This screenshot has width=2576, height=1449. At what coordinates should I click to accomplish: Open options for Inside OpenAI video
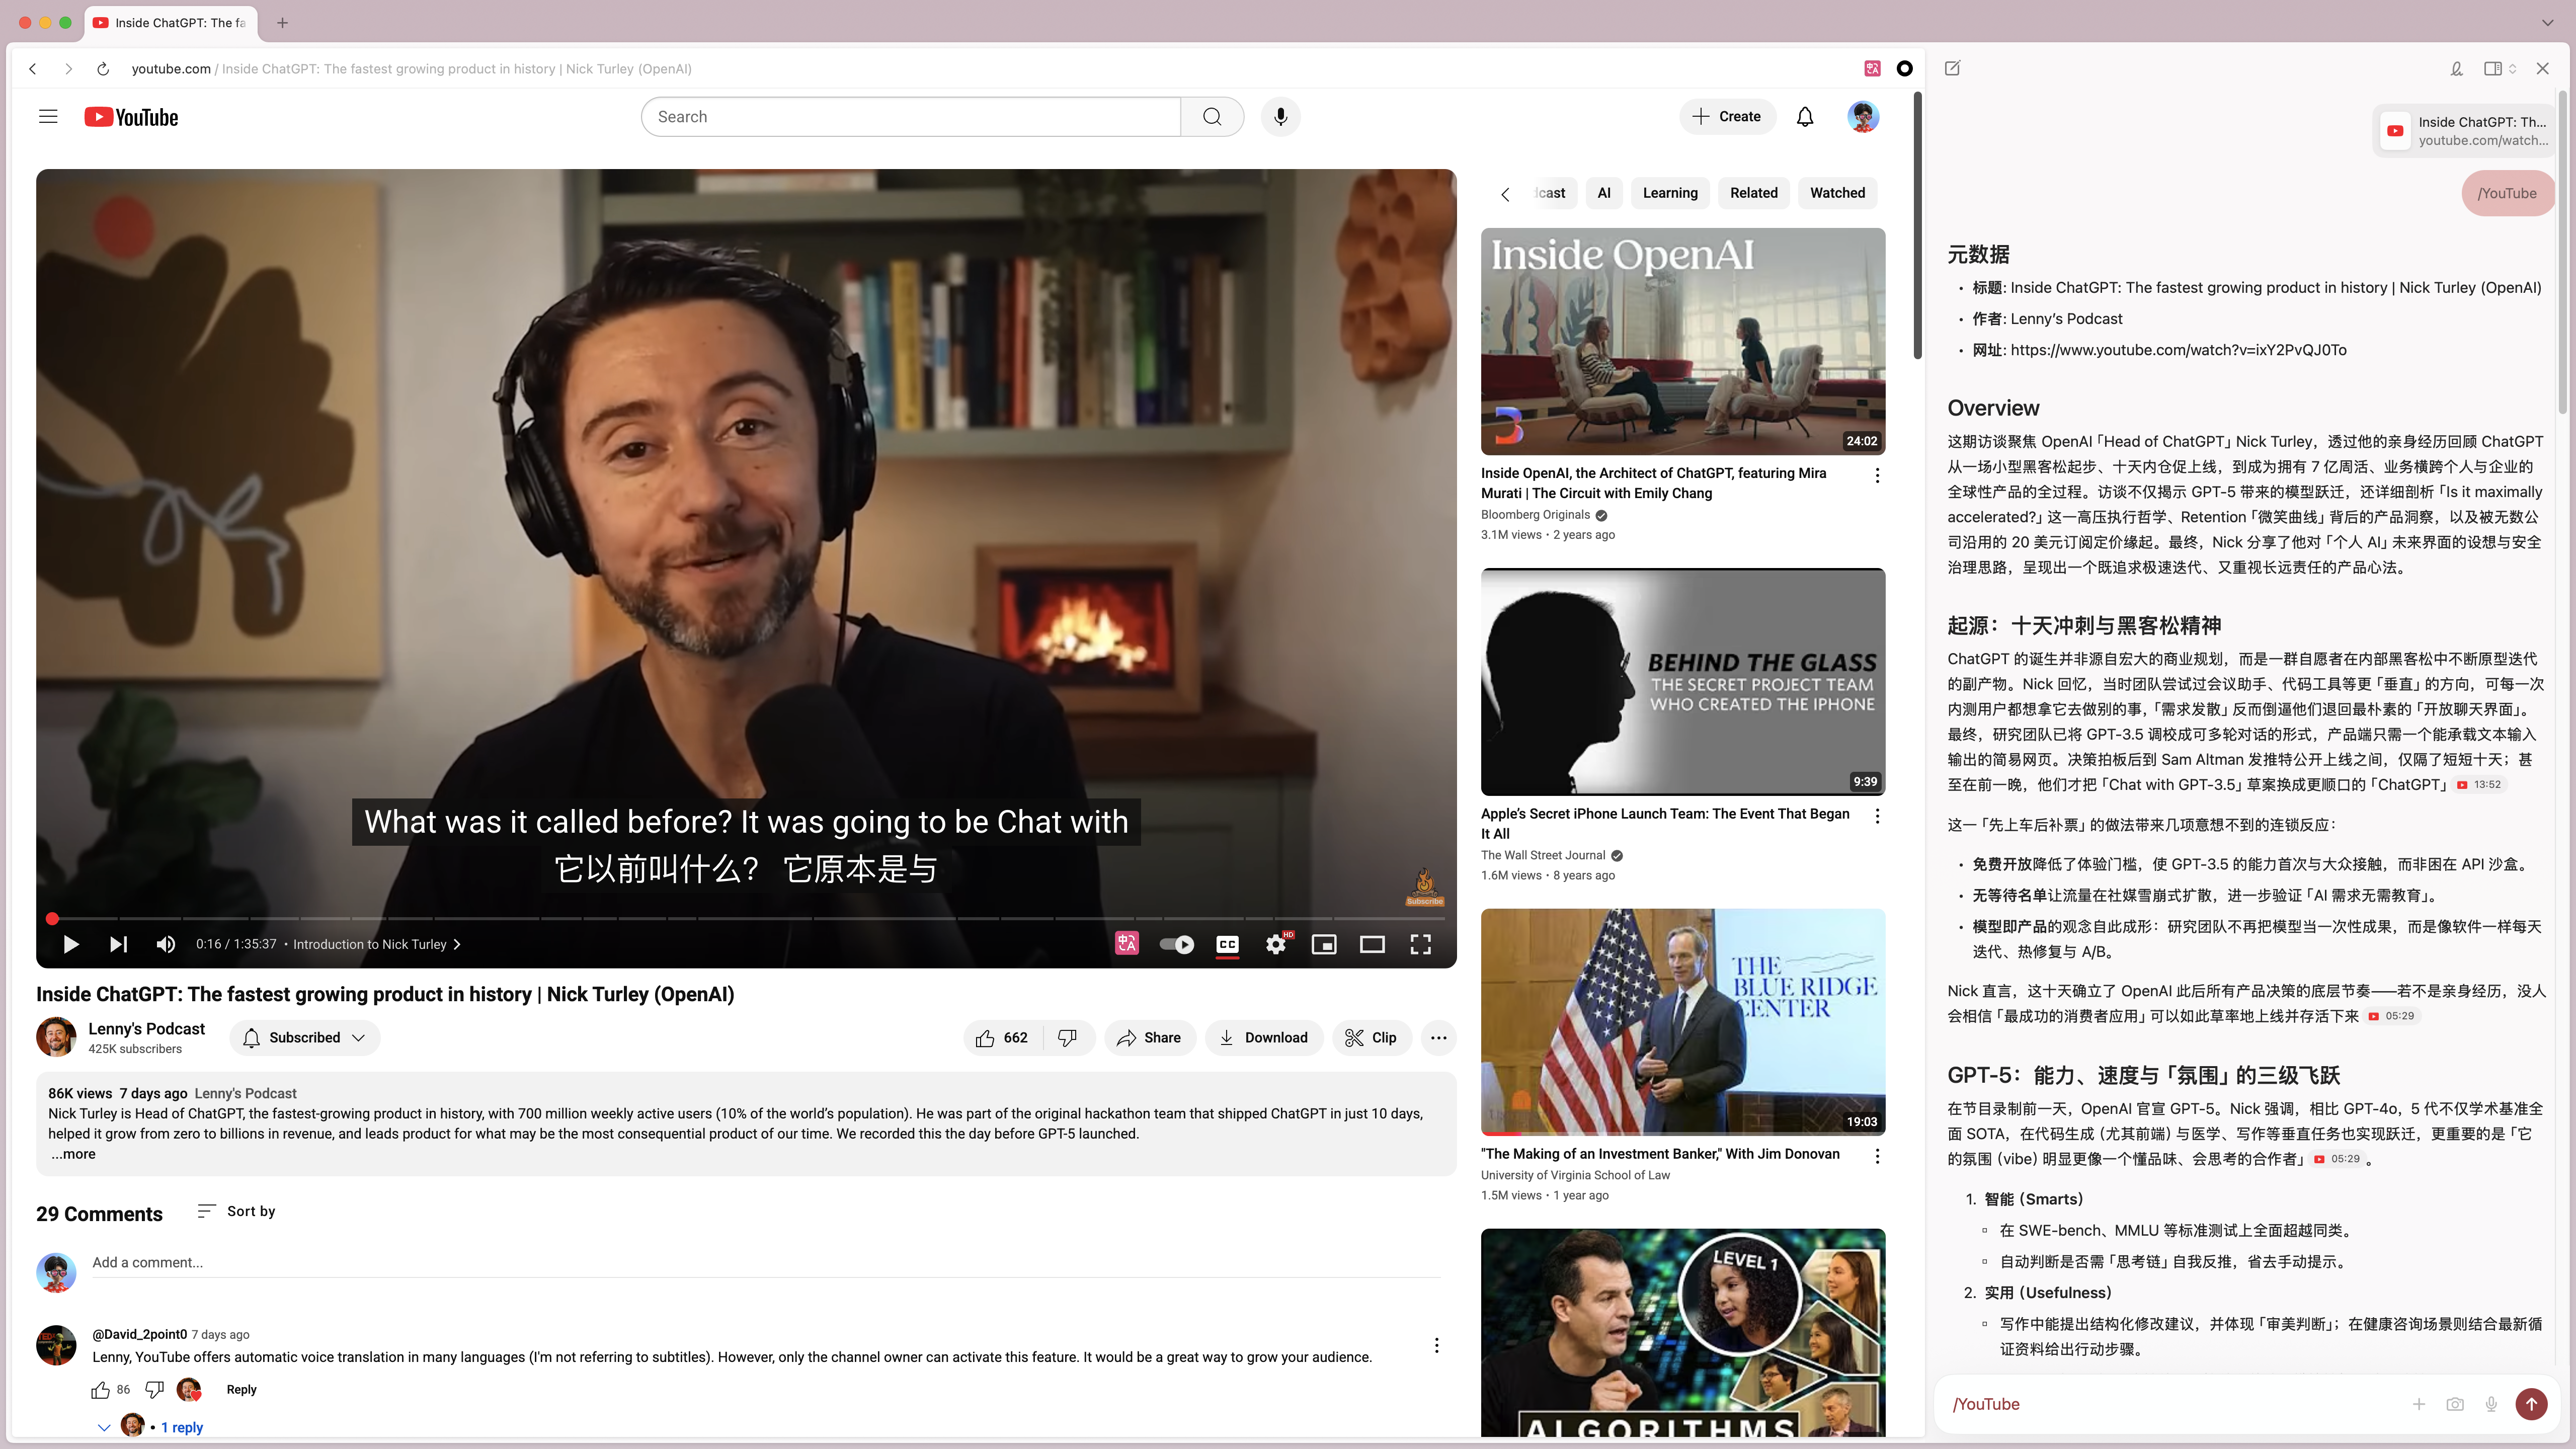point(1877,476)
